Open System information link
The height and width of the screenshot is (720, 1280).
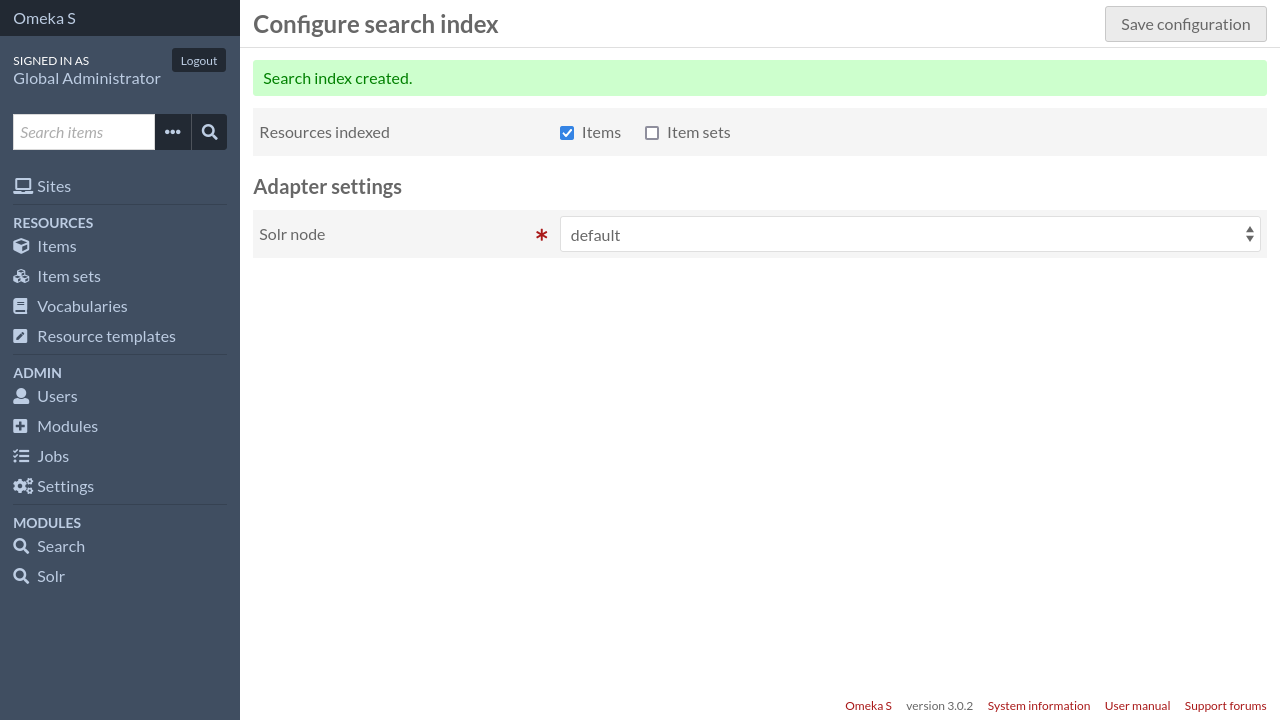(x=1039, y=706)
